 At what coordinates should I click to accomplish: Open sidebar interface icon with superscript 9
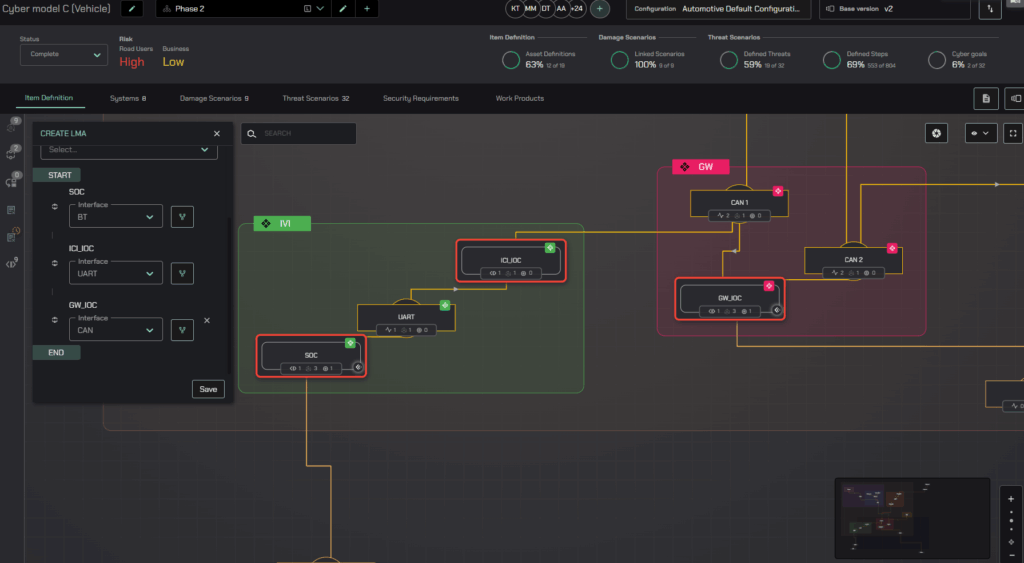12,263
